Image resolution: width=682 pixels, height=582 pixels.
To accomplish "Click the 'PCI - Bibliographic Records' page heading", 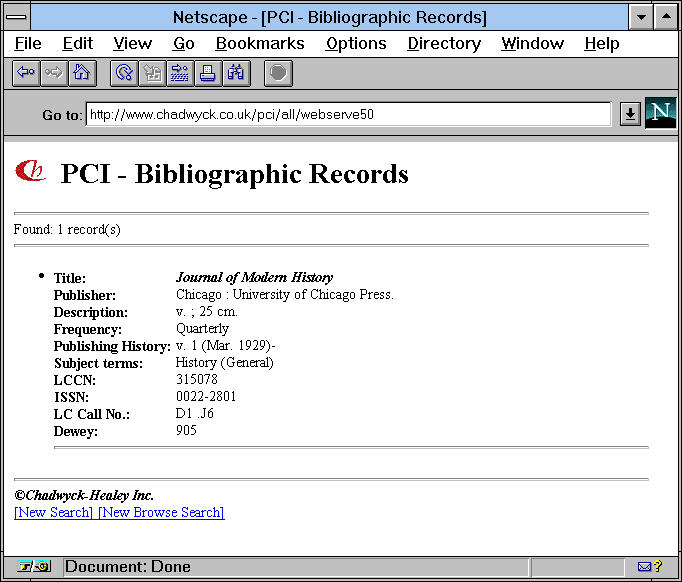I will (x=234, y=174).
